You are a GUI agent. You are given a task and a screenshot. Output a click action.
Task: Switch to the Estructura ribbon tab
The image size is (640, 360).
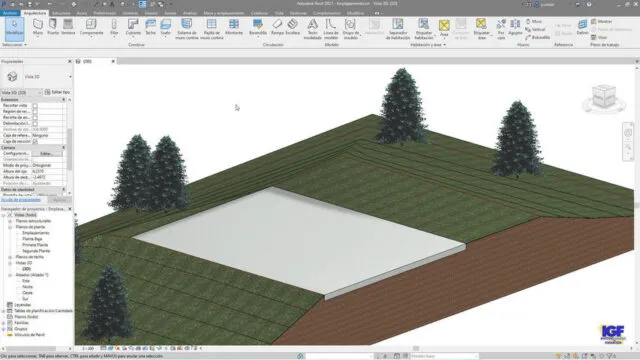[61, 13]
